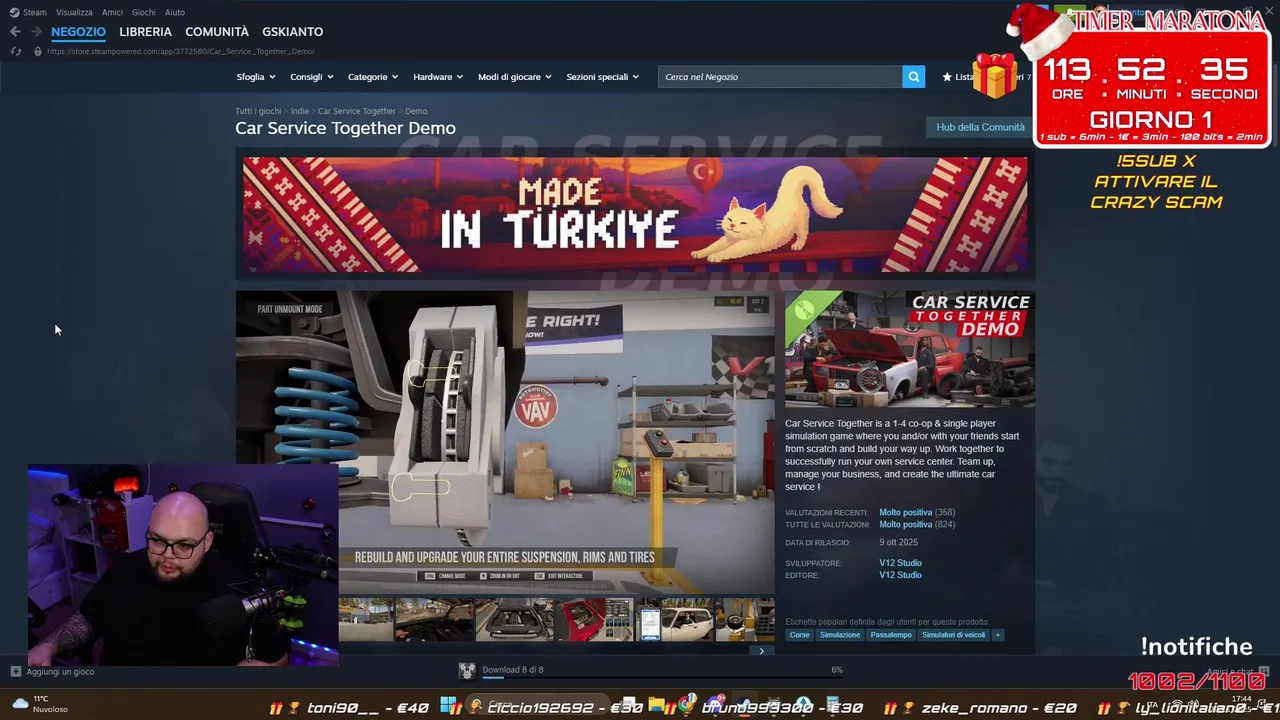Select the white car with tablet thumbnail
The image size is (1280, 720).
(x=675, y=620)
